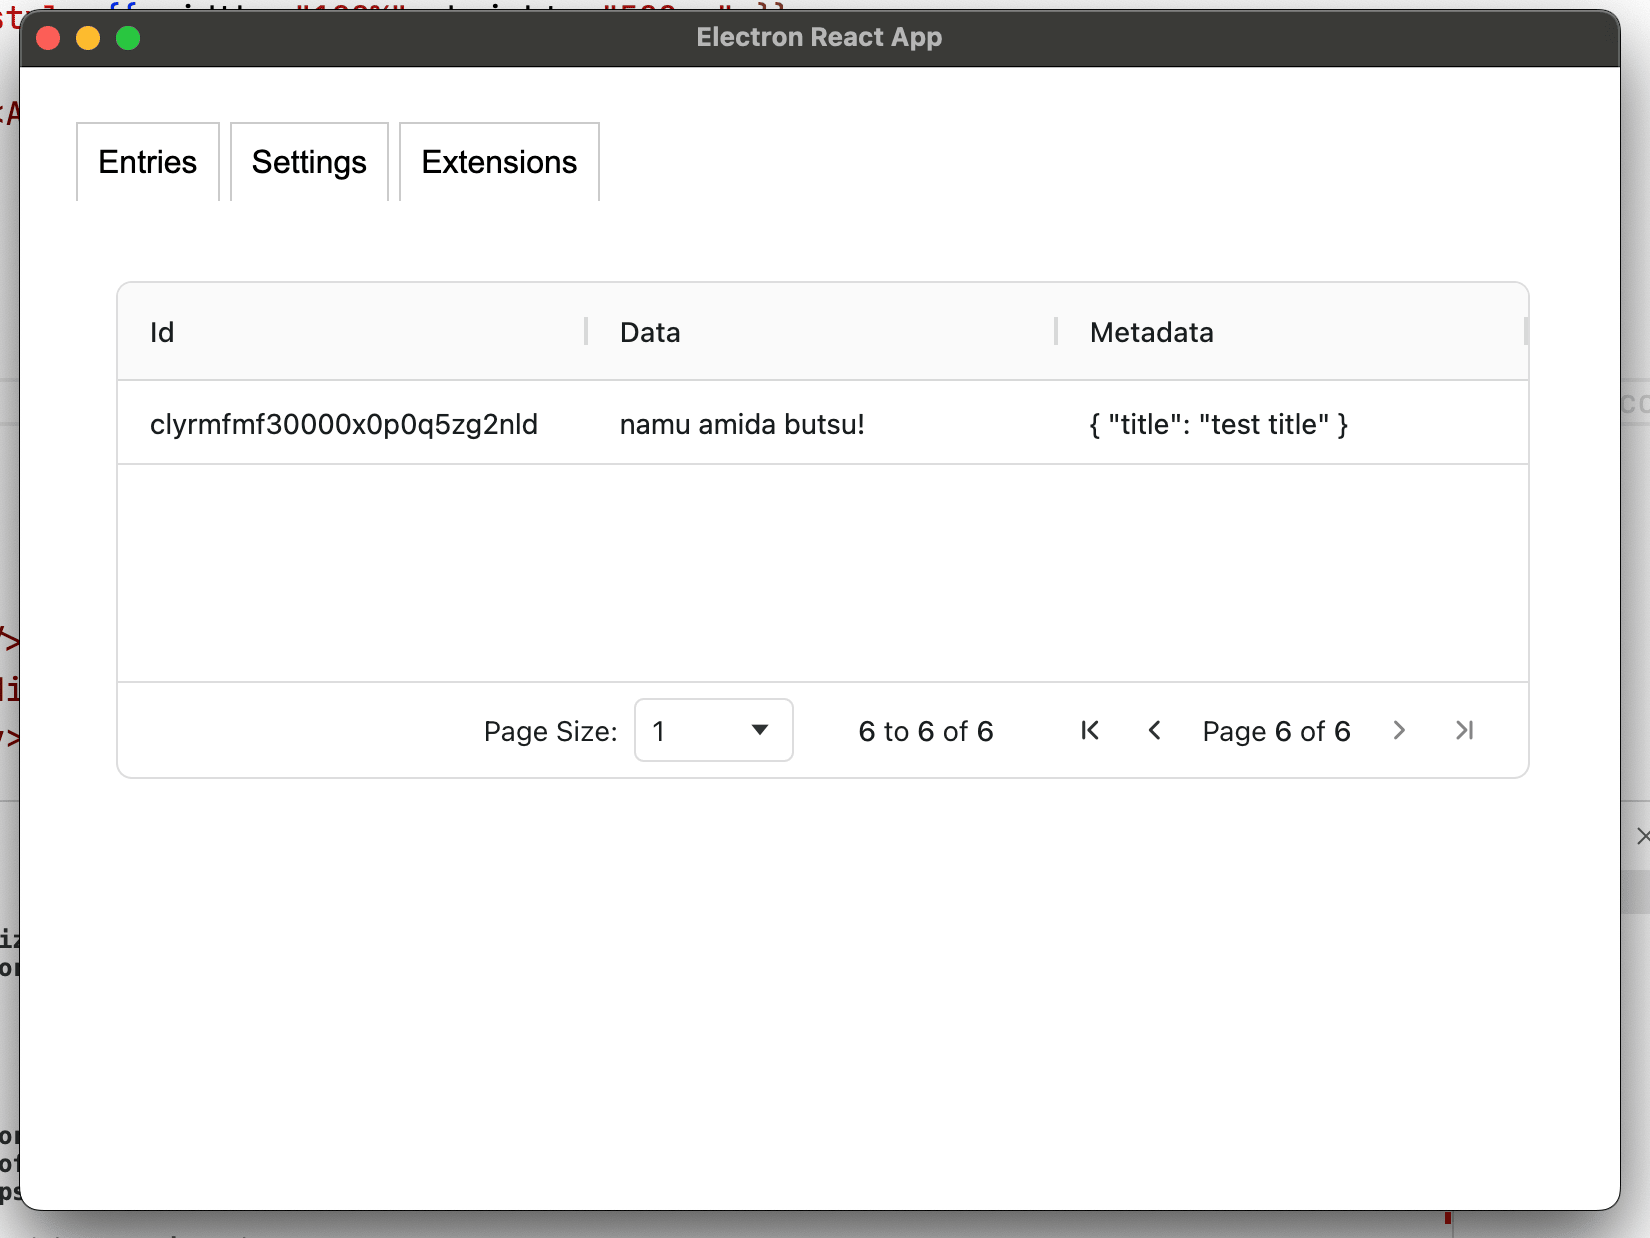Sort by the Metadata column header
1650x1238 pixels.
point(1151,332)
